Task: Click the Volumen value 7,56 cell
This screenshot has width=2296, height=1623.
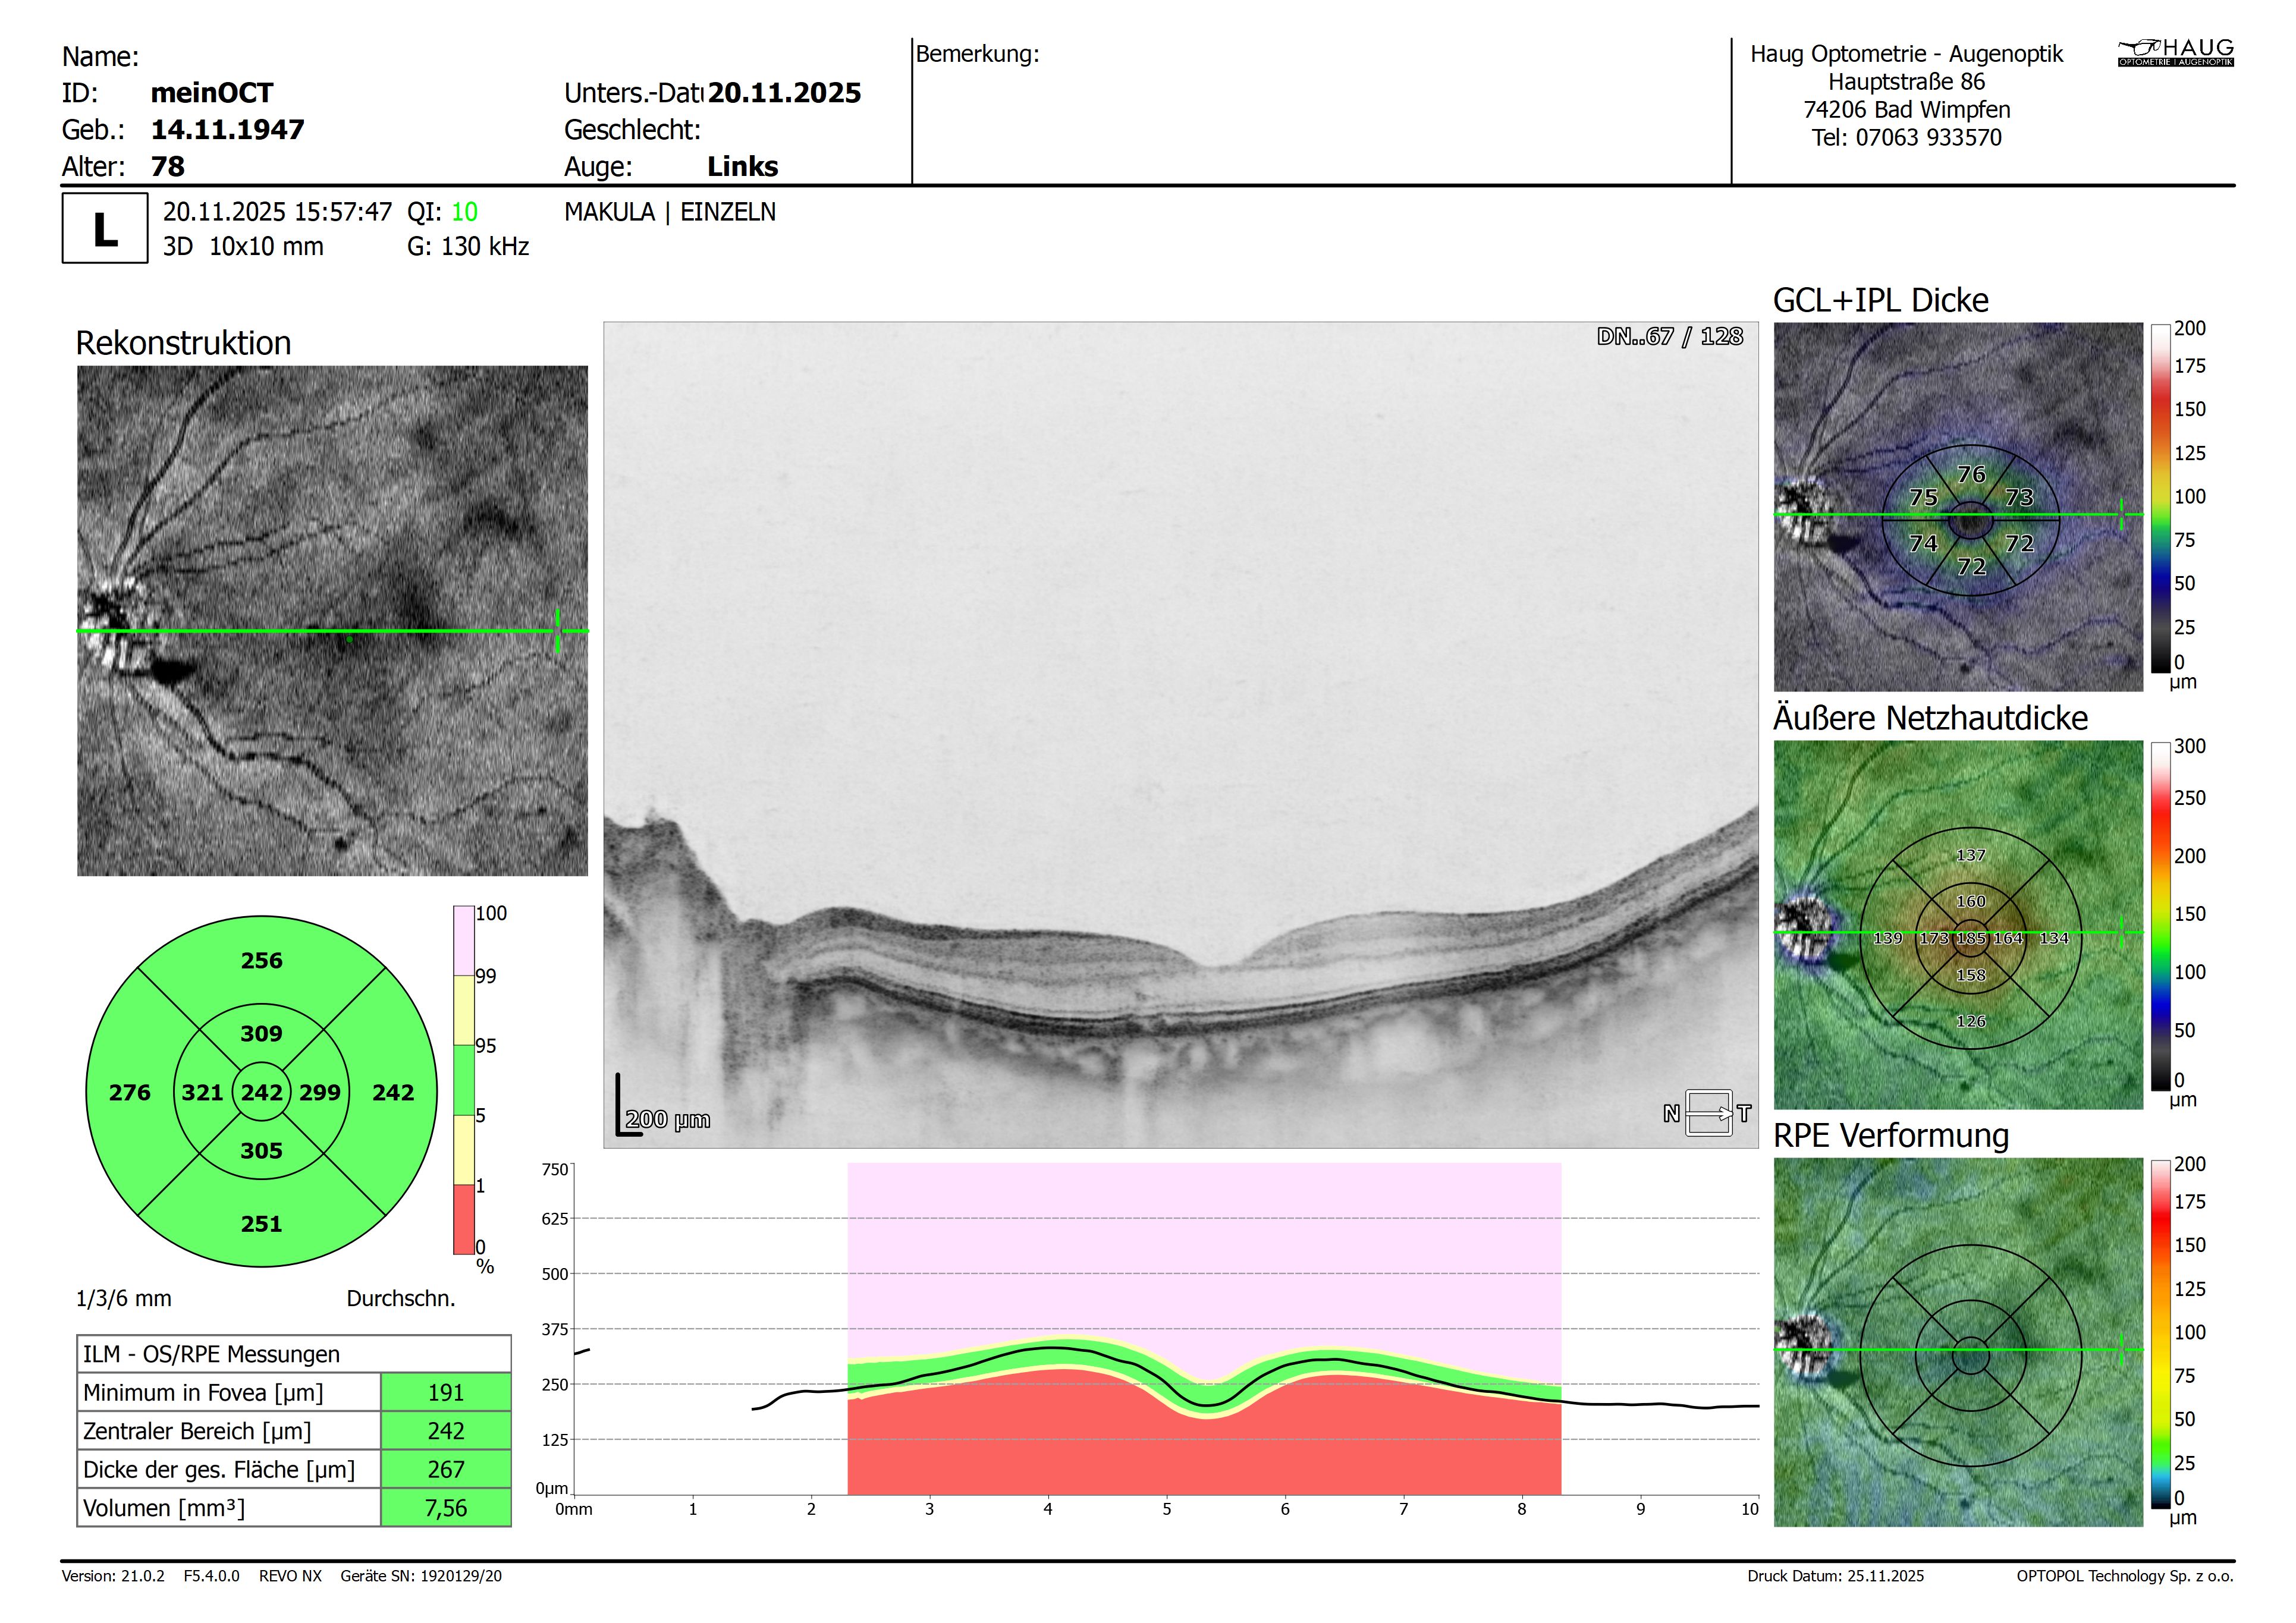Action: tap(445, 1508)
